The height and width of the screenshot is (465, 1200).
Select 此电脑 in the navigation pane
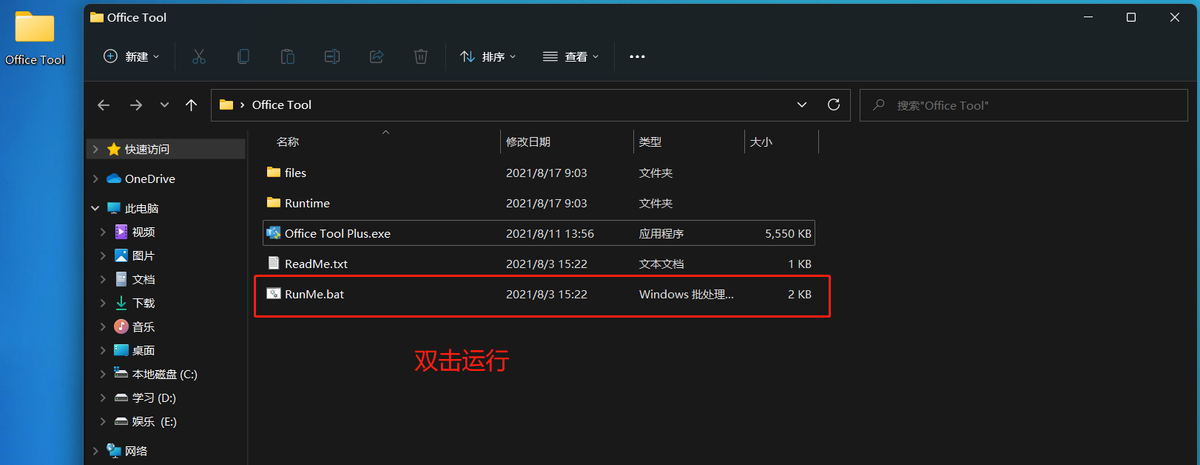click(x=141, y=209)
